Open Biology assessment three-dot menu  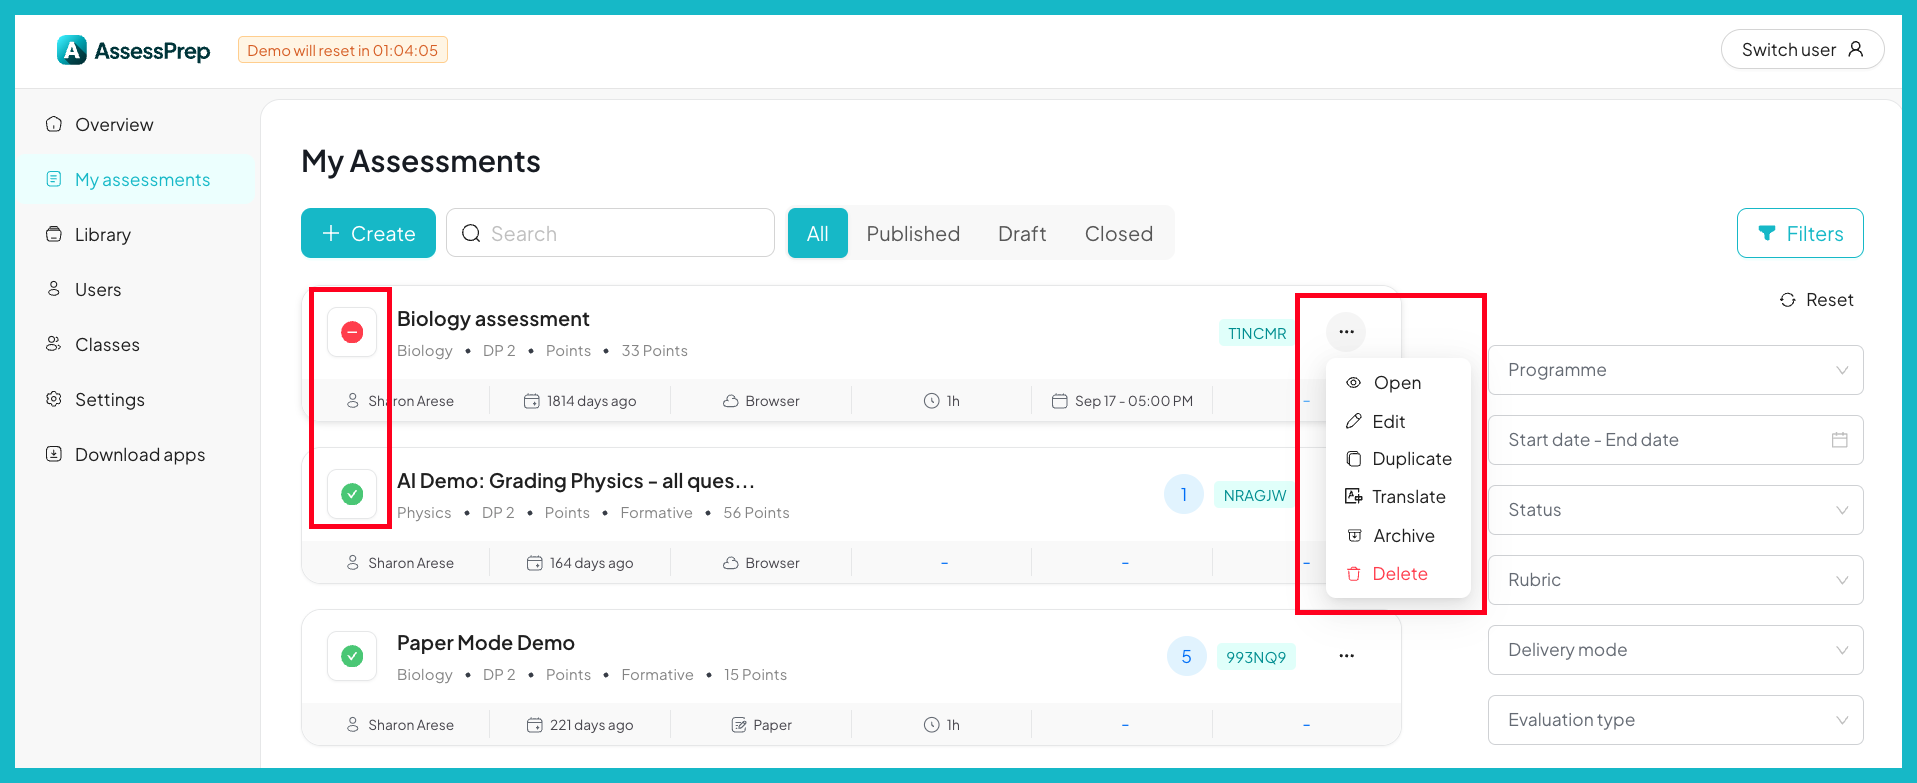[1346, 332]
